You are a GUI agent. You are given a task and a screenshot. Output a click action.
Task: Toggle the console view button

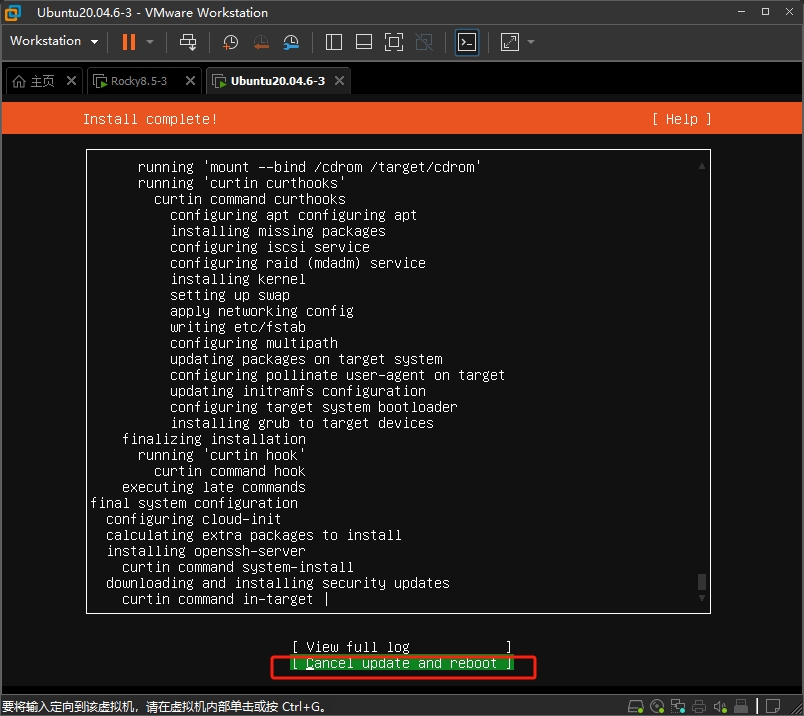click(x=467, y=42)
